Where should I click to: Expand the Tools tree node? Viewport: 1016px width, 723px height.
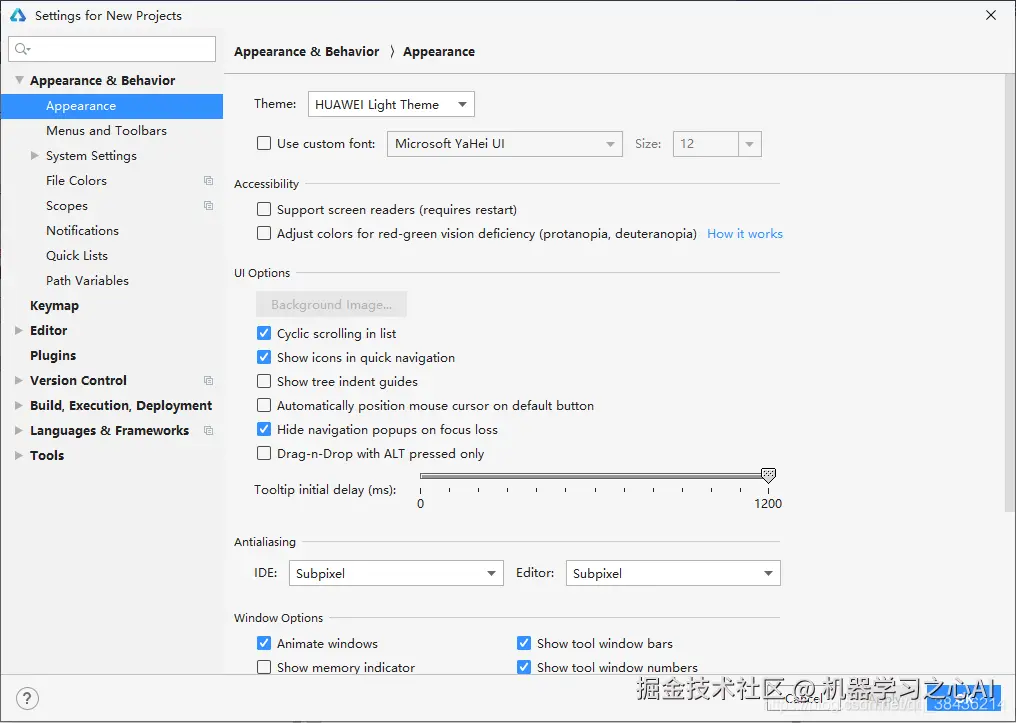click(19, 455)
